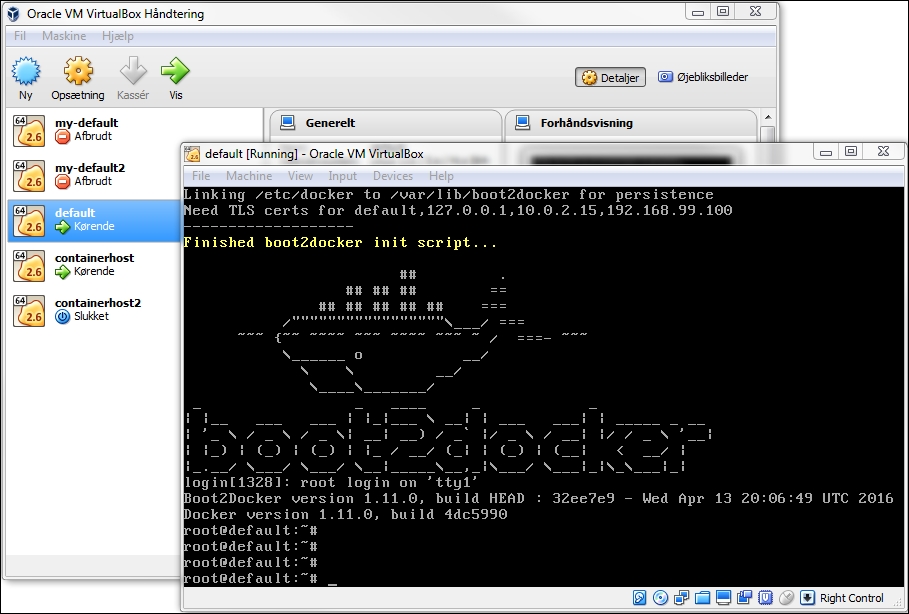The width and height of the screenshot is (909, 614).
Task: Click the network status icon in the statusbar
Action: pyautogui.click(x=681, y=597)
